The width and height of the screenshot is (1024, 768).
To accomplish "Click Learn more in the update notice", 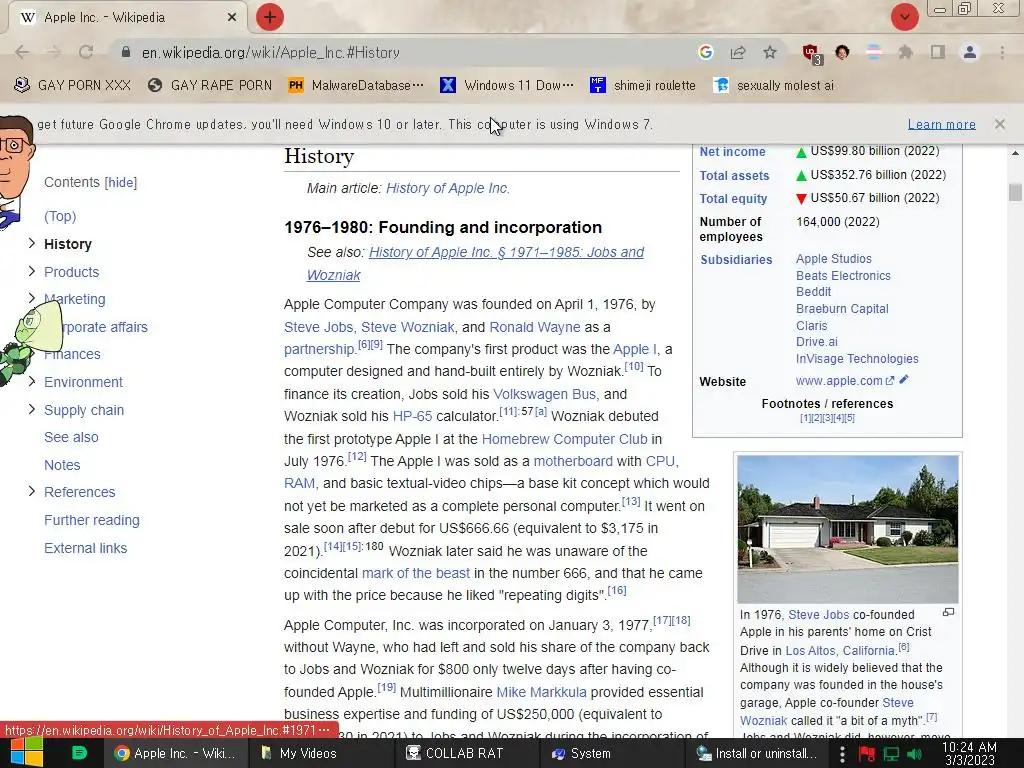I will click(x=941, y=124).
